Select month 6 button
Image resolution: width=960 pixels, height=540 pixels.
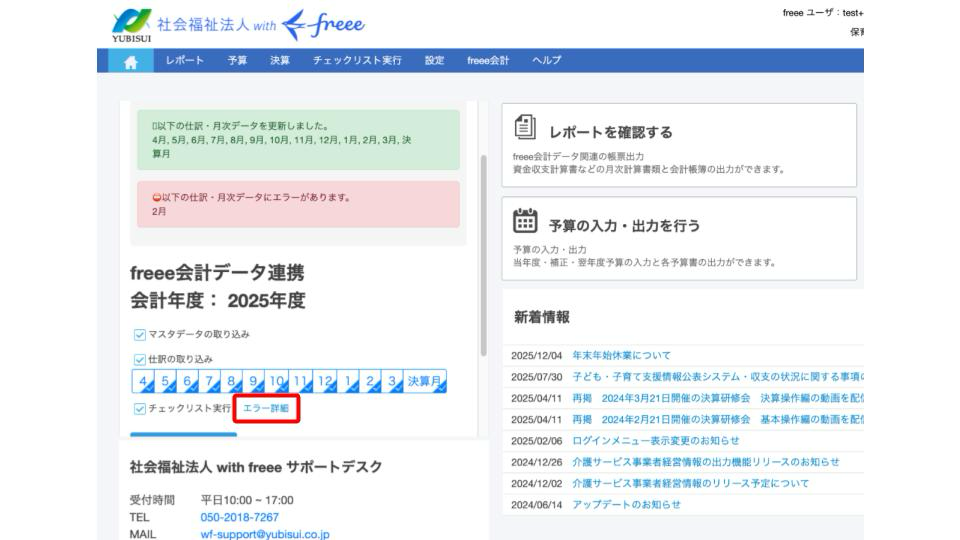click(x=187, y=381)
